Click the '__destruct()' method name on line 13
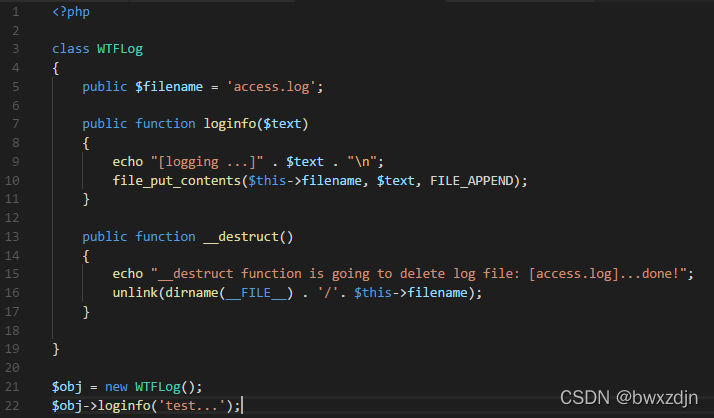This screenshot has width=714, height=418. [248, 237]
